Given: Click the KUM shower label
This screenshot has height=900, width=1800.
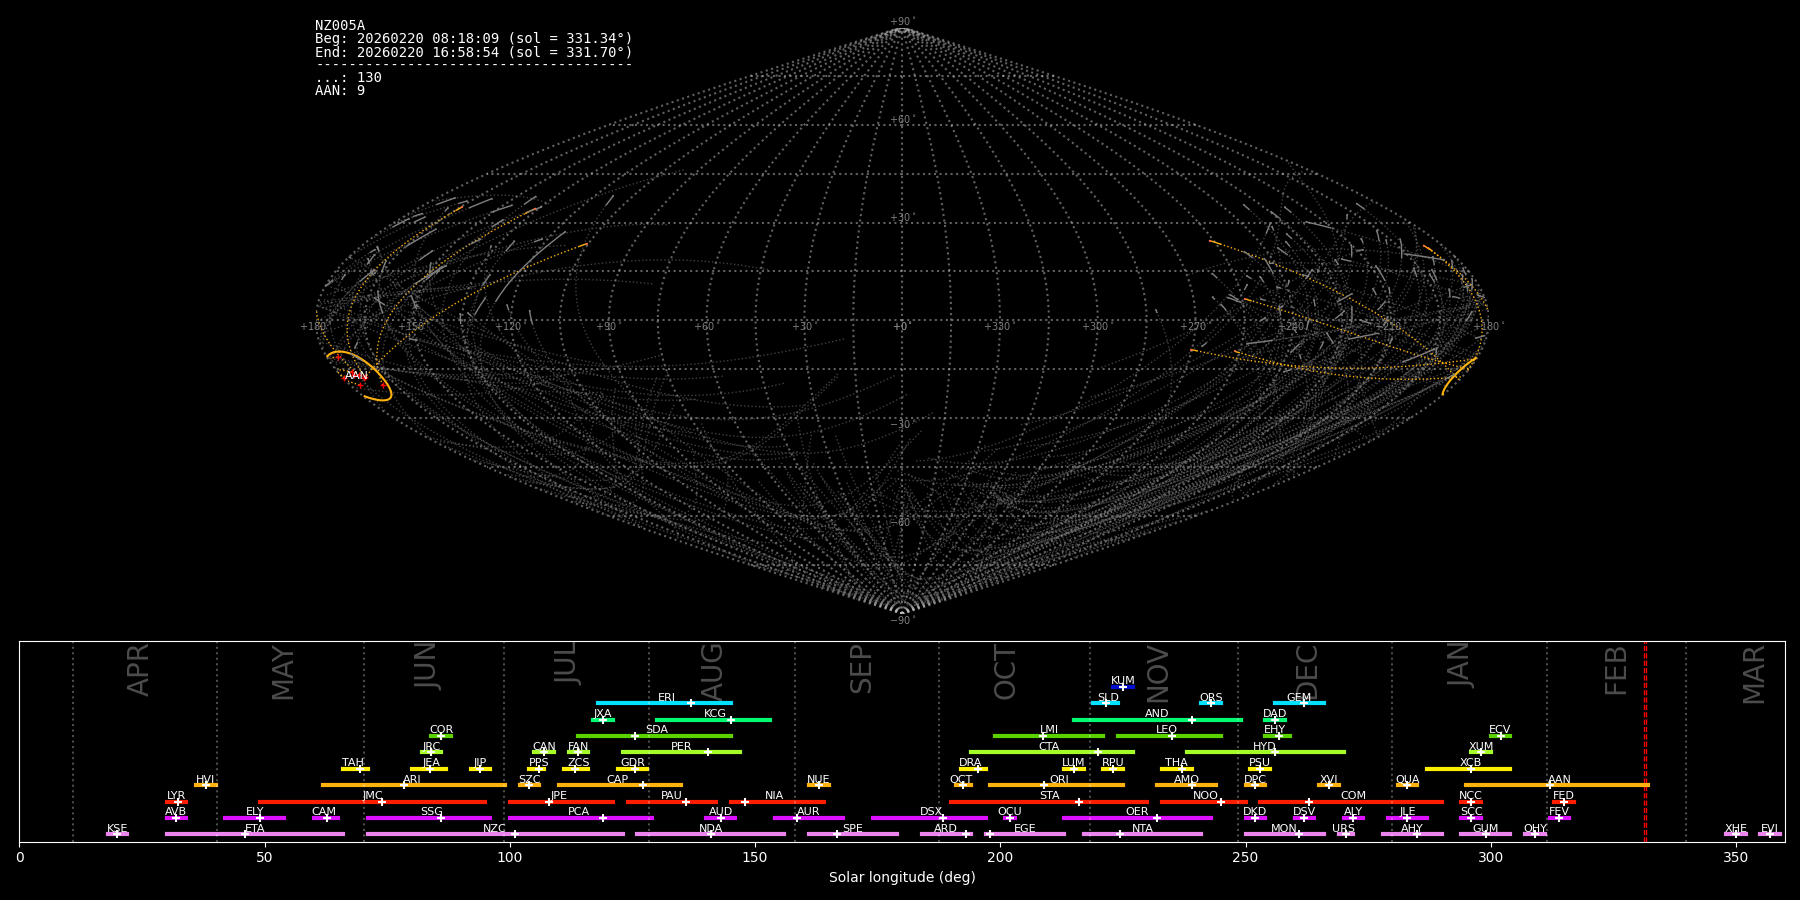Looking at the screenshot, I should coord(1123,681).
